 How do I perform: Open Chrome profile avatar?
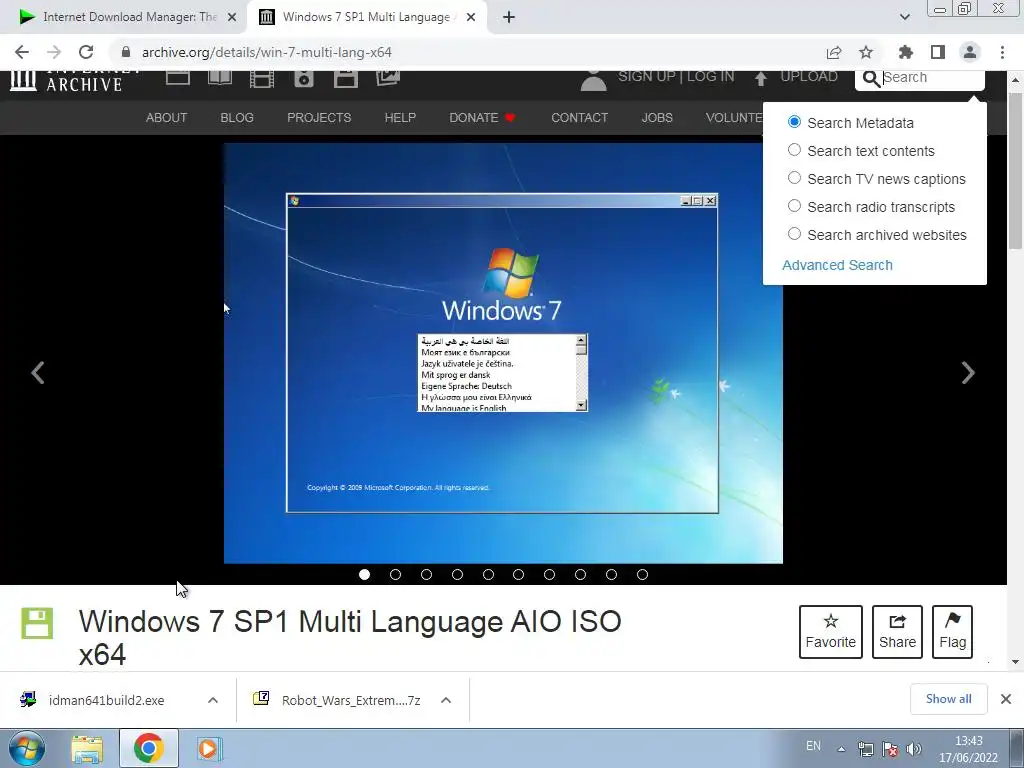(x=970, y=52)
